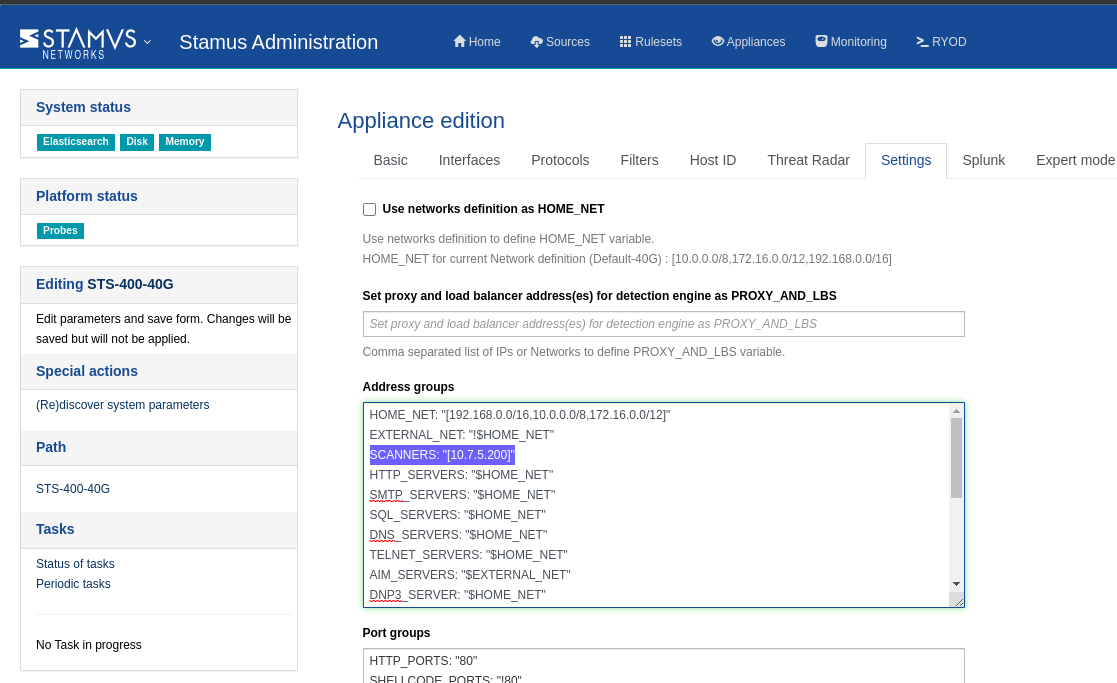Viewport: 1117px width, 683px height.
Task: Click the TELNET_SERVERS line in Address groups
Action: (468, 554)
